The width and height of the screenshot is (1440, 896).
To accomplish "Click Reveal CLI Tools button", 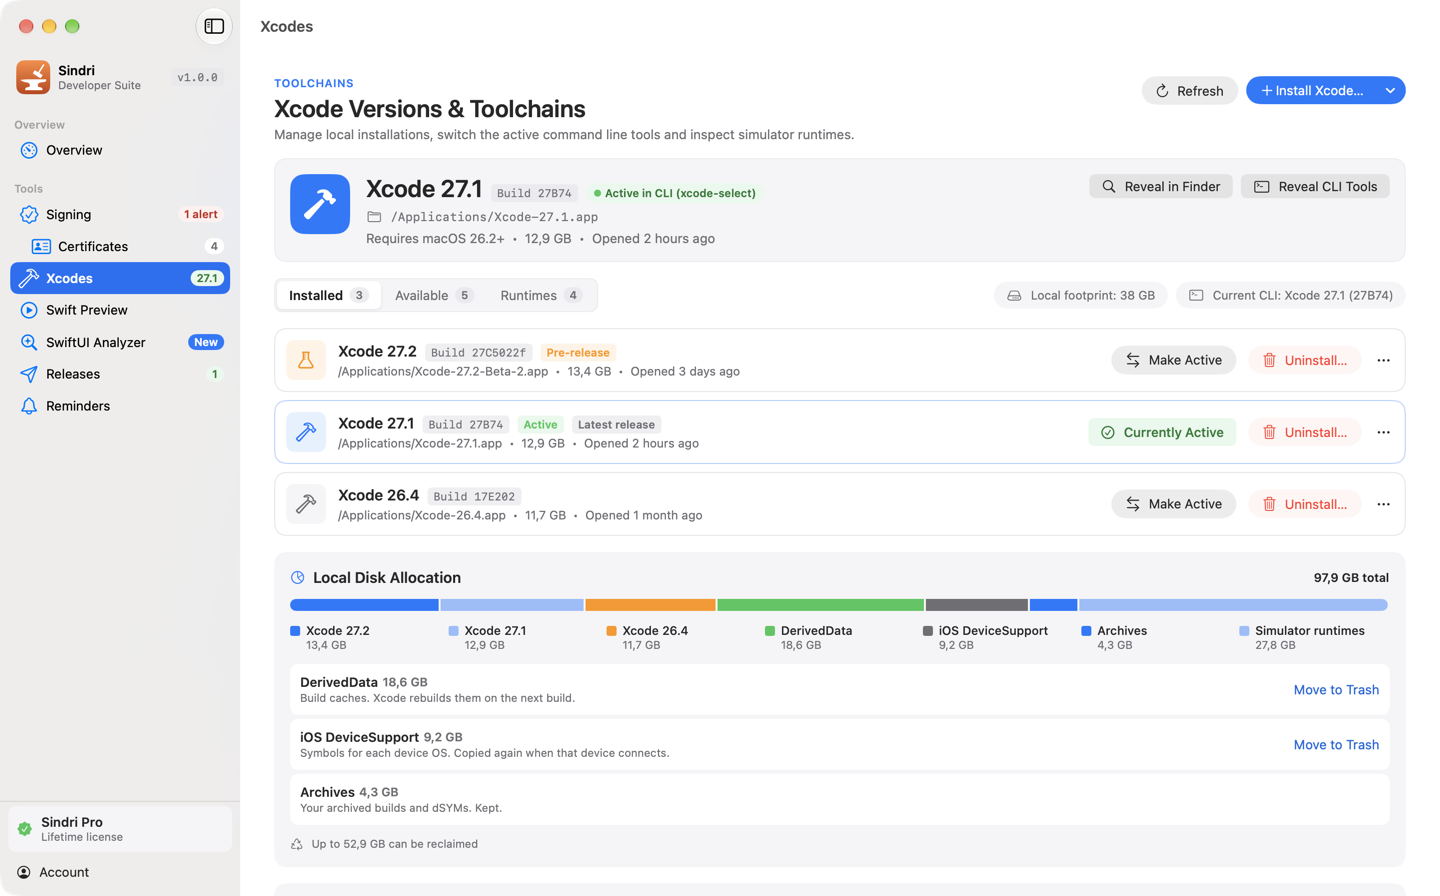I will 1315,186.
